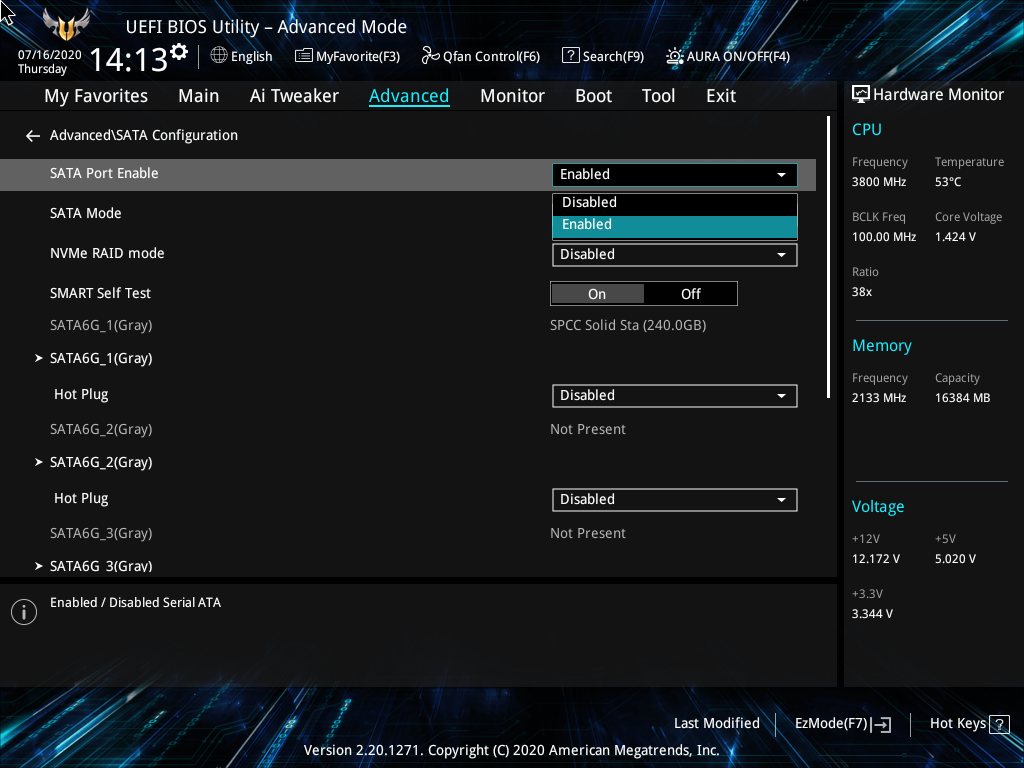The height and width of the screenshot is (768, 1024).
Task: Switch to the Main tab
Action: 199,96
